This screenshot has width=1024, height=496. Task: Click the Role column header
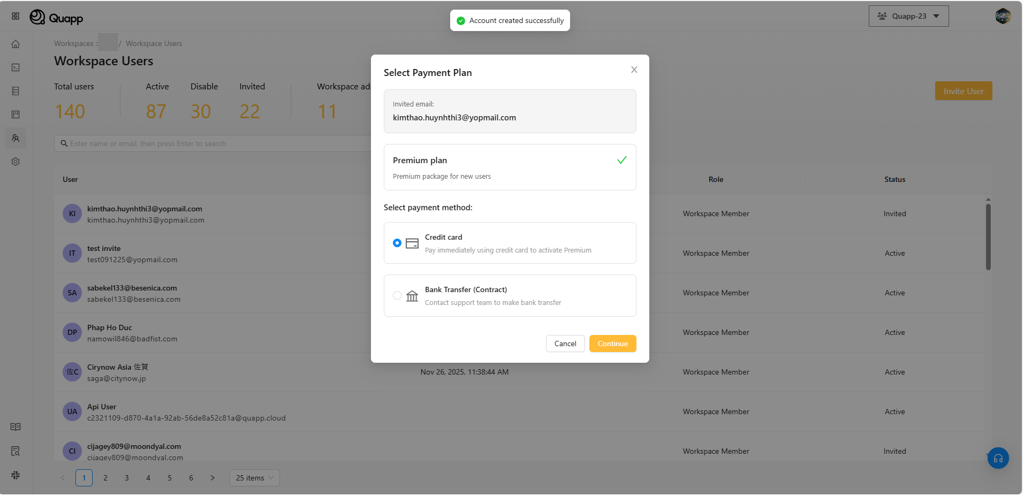[716, 179]
